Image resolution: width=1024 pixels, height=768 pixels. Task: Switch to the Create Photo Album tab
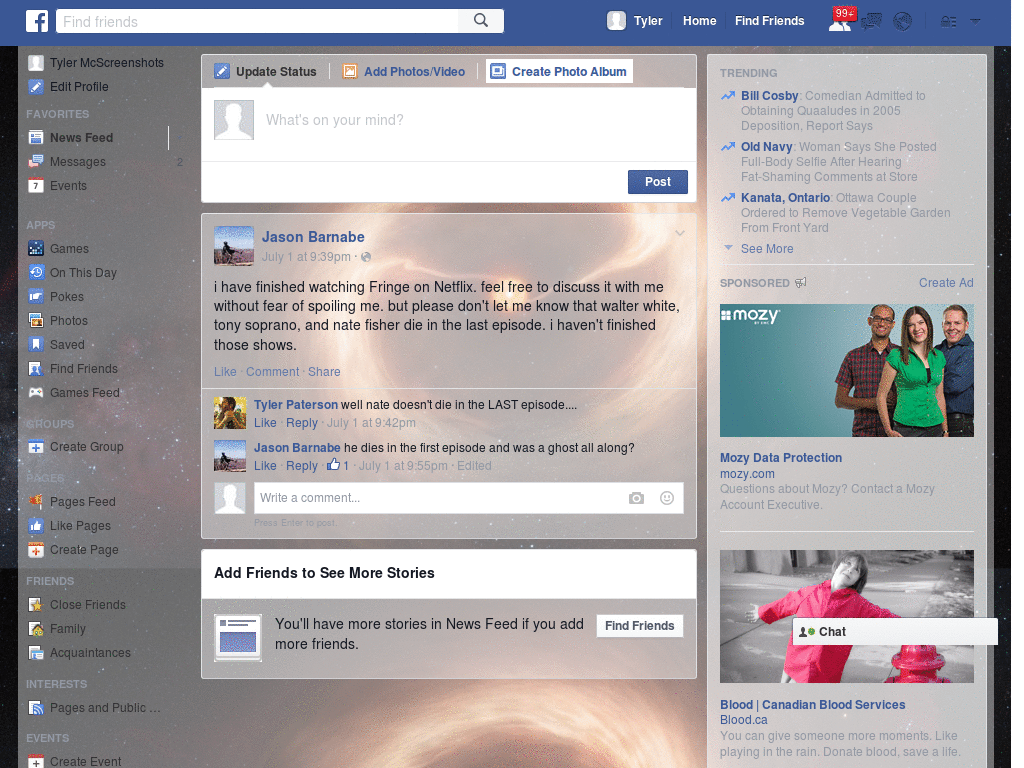coord(558,71)
